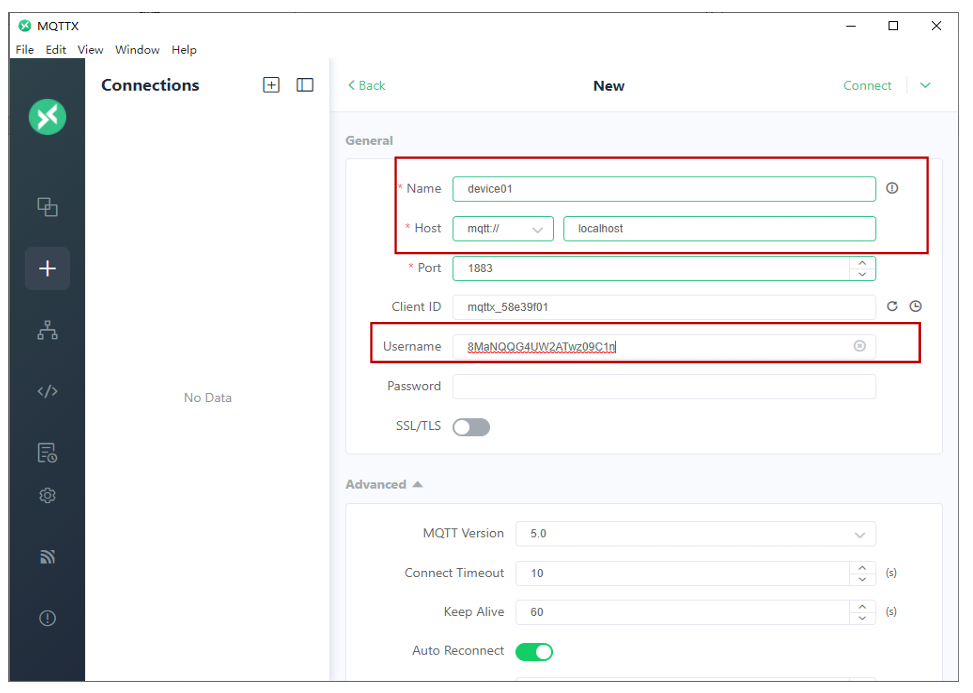973x693 pixels.
Task: Click the MQTTX logo in sidebar
Action: pos(47,117)
